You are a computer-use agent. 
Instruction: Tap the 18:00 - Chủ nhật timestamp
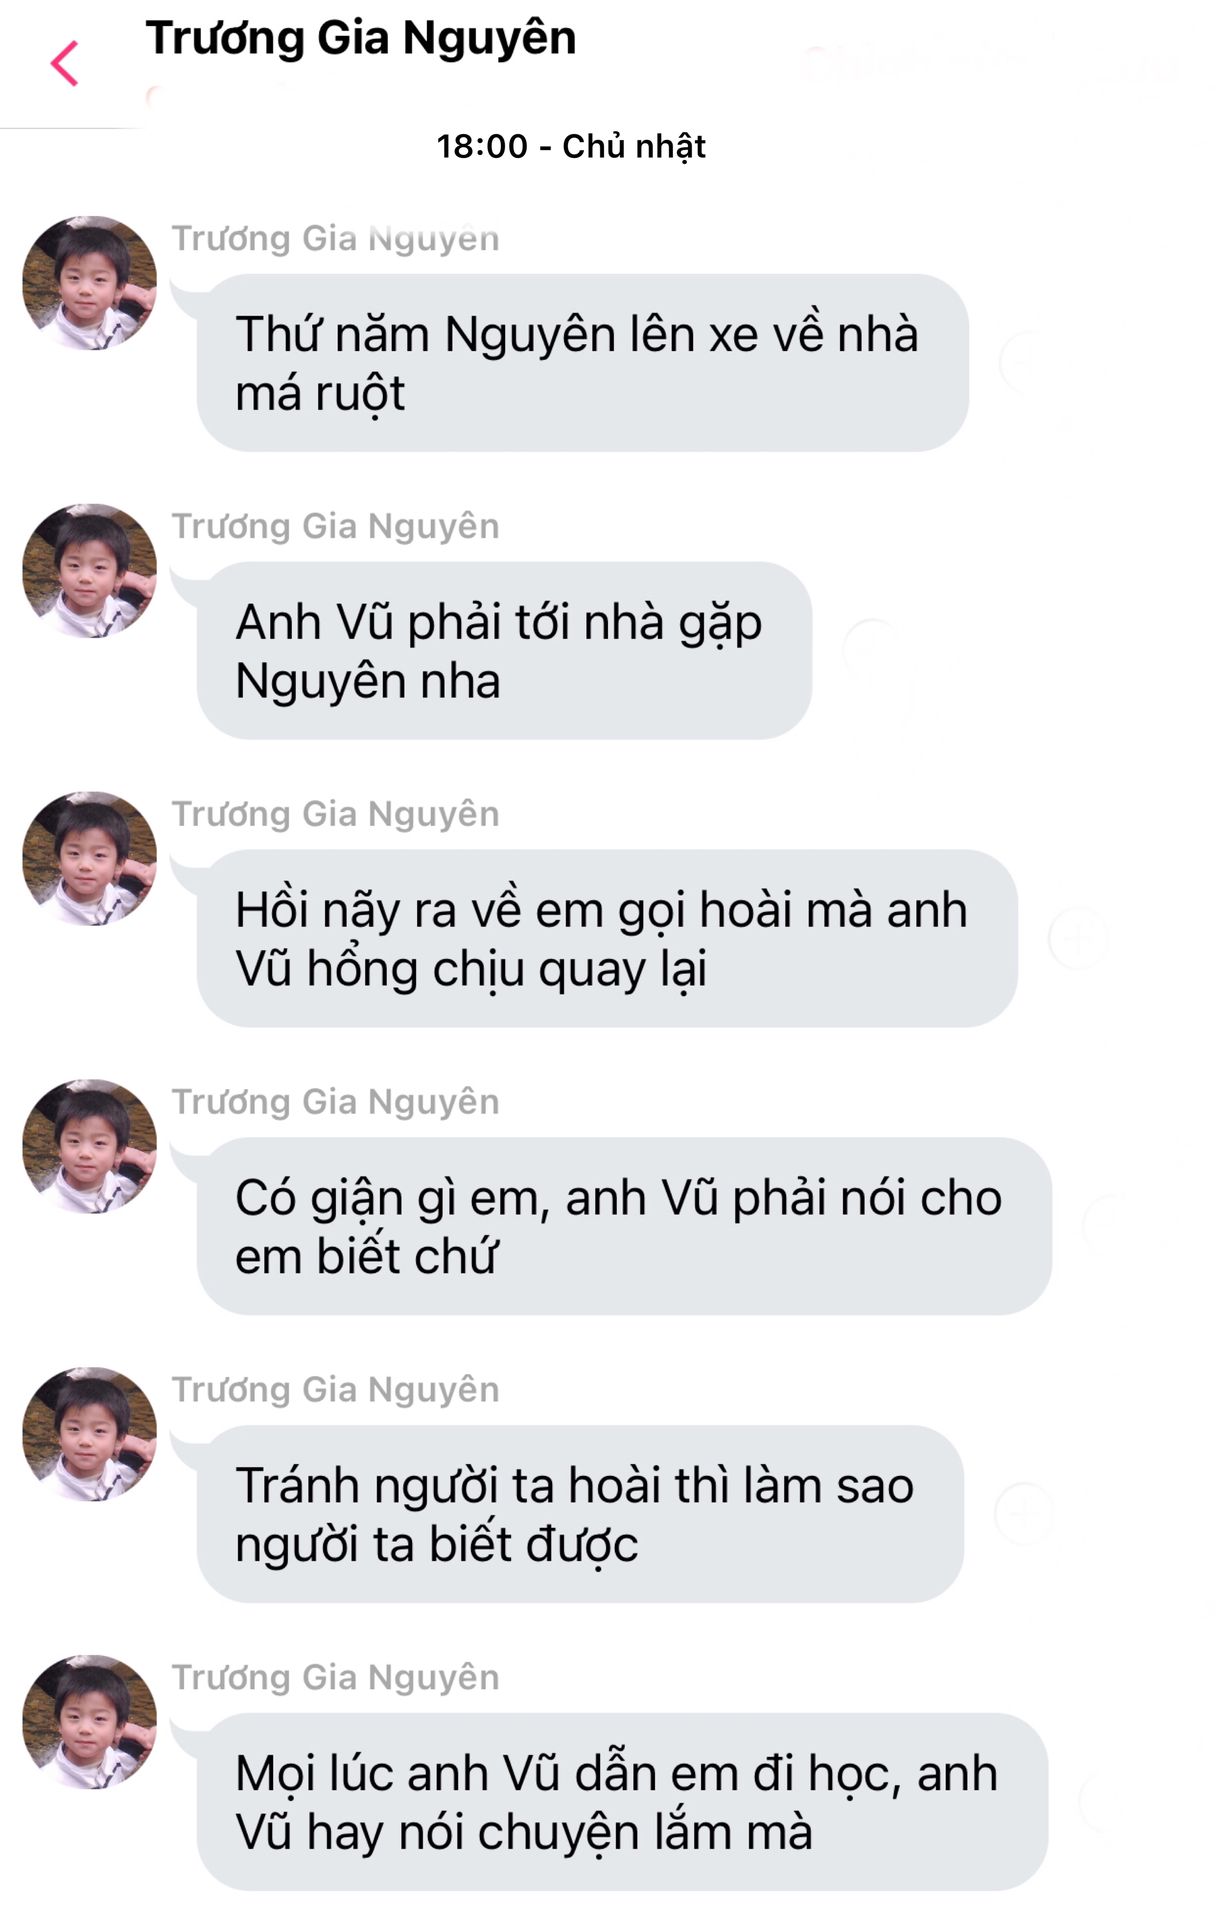coord(571,146)
